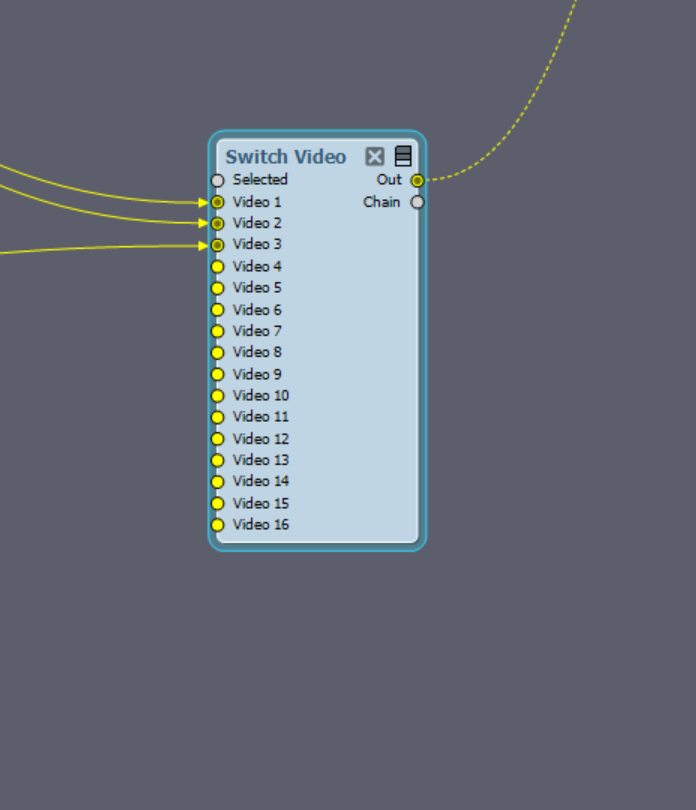Click the 'Video 16' label text
The height and width of the screenshot is (810, 696).
coord(261,524)
